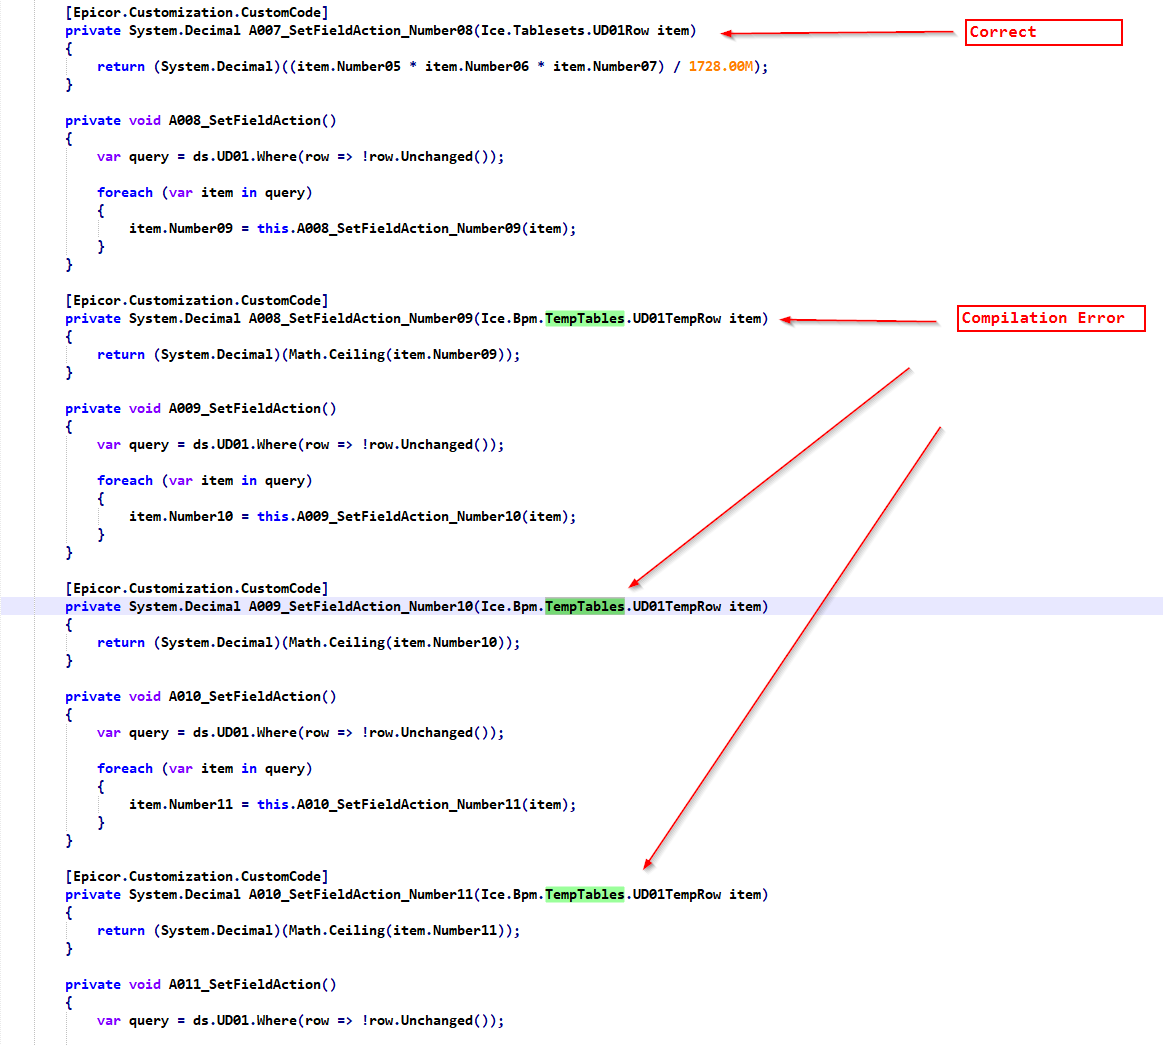Image resolution: width=1163 pixels, height=1045 pixels.
Task: Click highlighted TempTables in A010_SetFieldAction_Number11 signature
Action: (x=584, y=894)
